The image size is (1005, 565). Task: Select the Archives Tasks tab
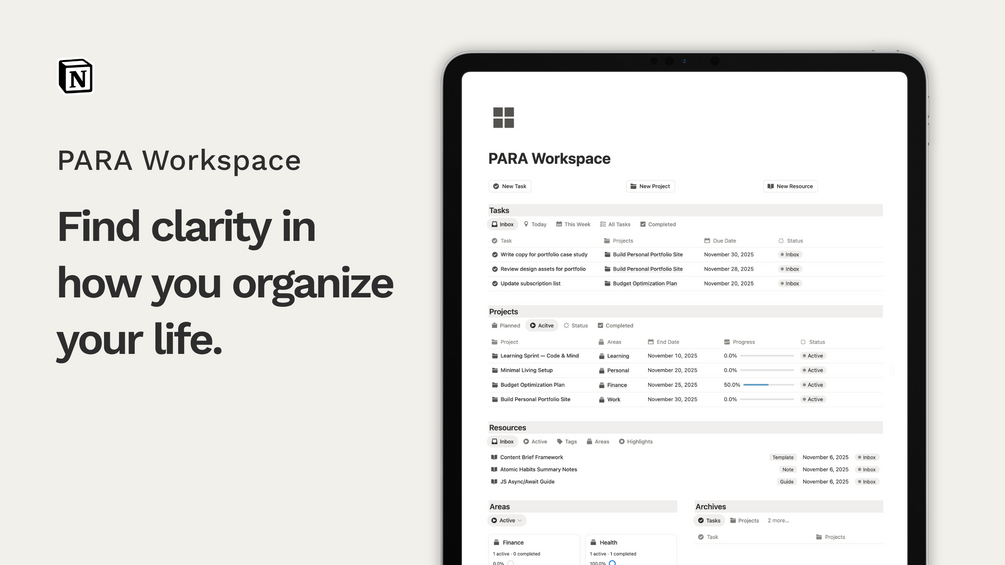click(709, 521)
